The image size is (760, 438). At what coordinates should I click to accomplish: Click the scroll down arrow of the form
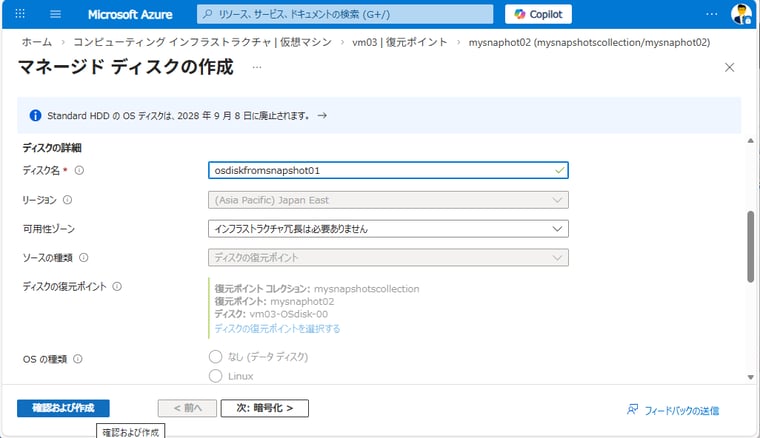click(750, 377)
